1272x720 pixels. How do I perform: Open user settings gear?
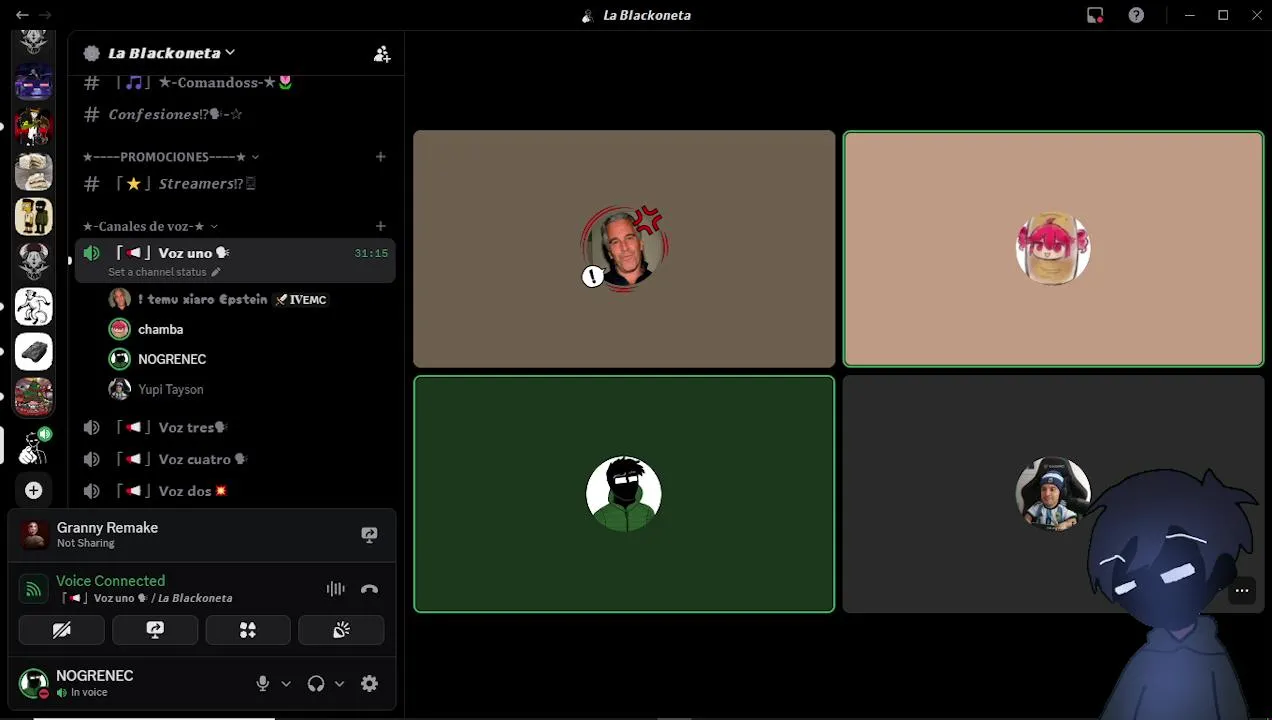[369, 684]
